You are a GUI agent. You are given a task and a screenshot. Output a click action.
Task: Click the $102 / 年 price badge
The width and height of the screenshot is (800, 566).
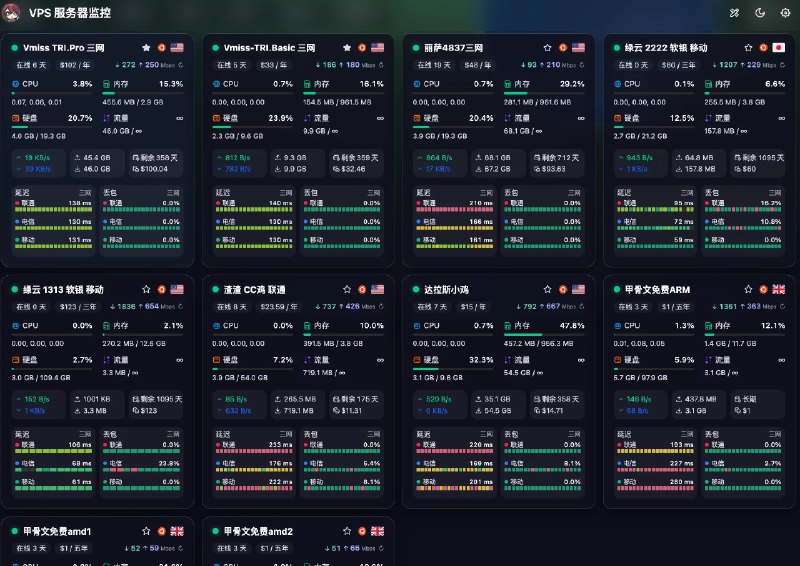(x=75, y=65)
